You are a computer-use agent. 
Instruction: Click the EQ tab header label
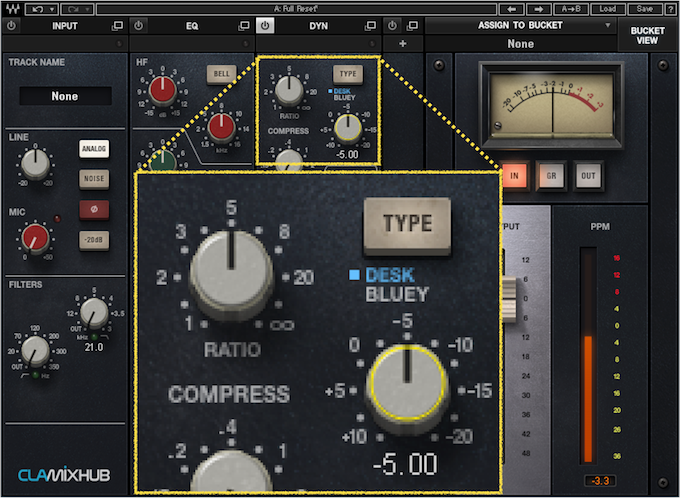coord(192,26)
